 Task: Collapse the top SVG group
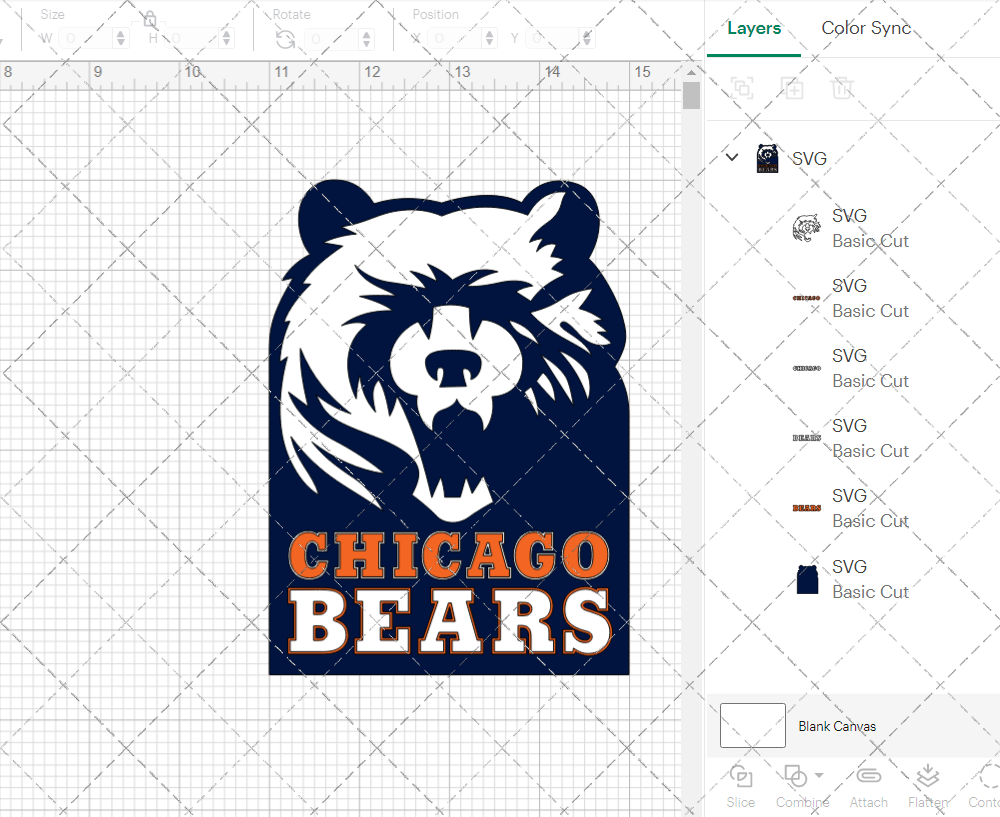(x=732, y=157)
